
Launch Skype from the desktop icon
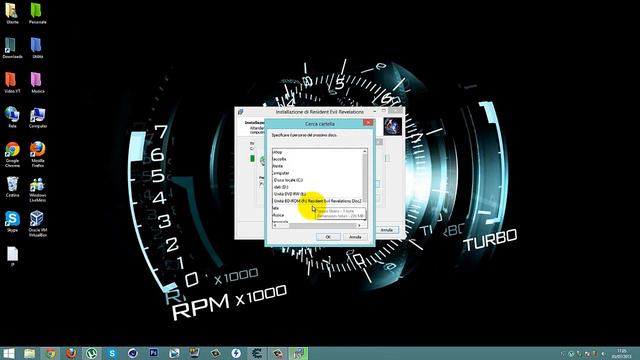click(x=12, y=222)
